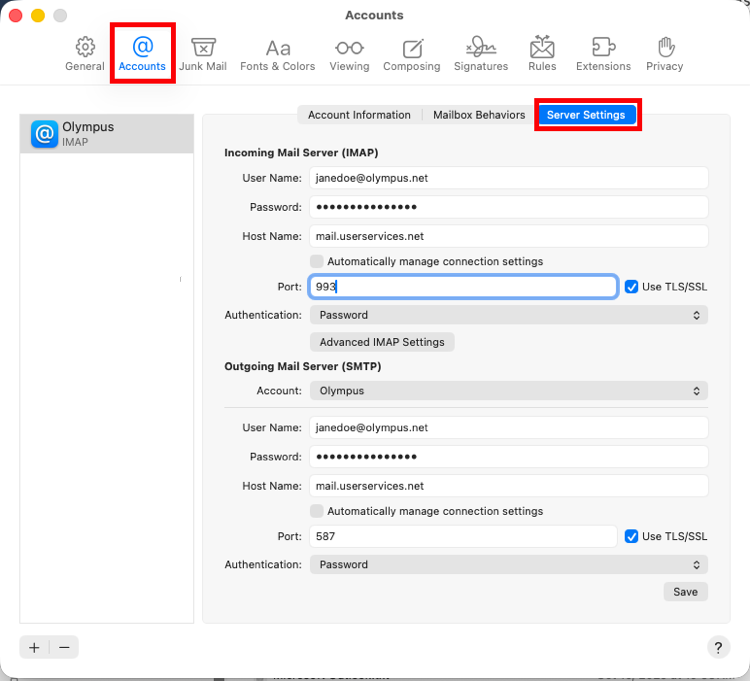
Task: Click the SMTP Port field containing 587
Action: (463, 536)
